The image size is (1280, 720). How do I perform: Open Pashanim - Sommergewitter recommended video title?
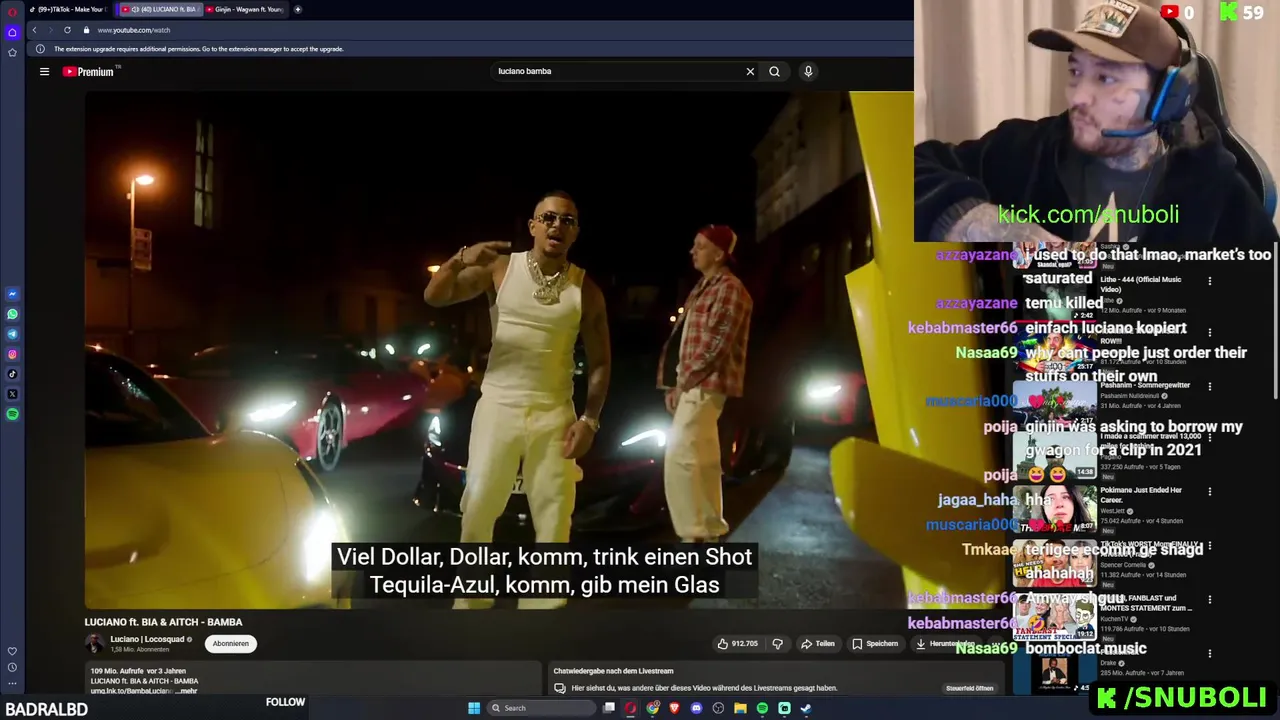point(1145,385)
